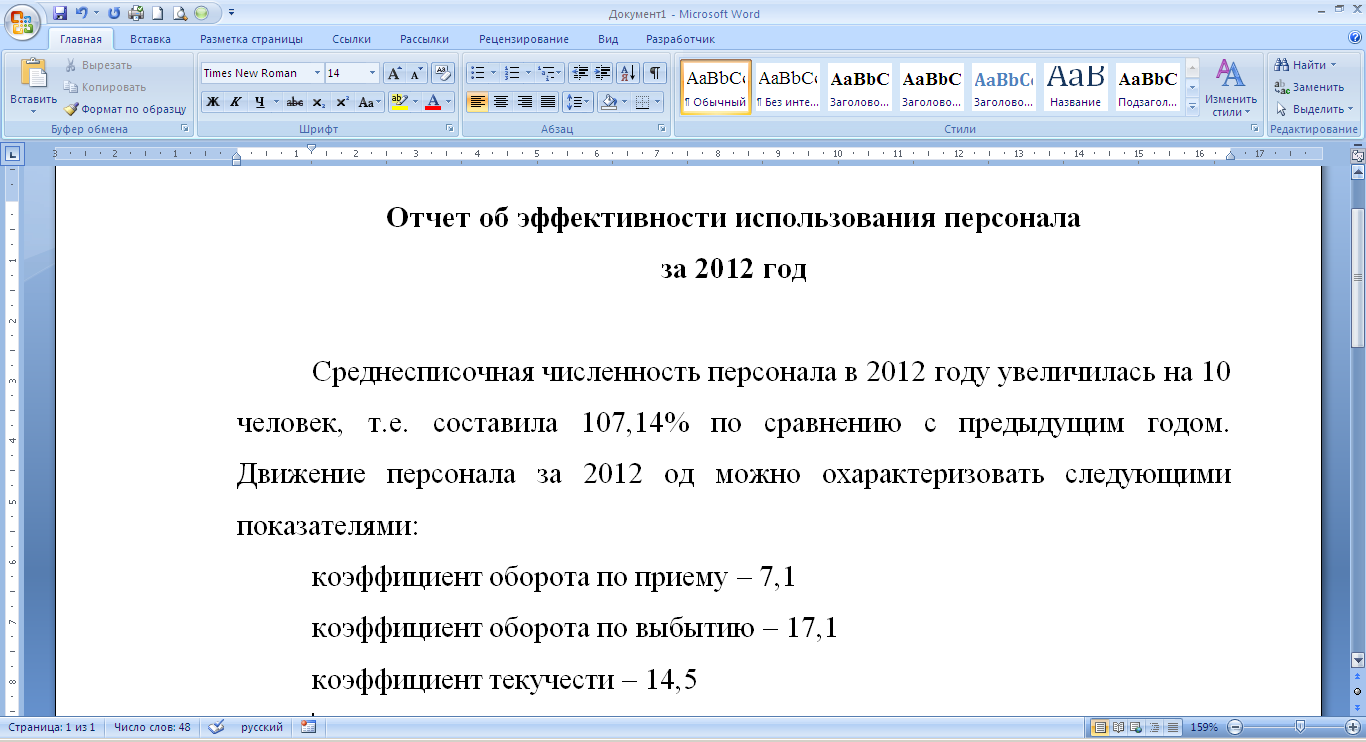Toggle subscript formatting
This screenshot has width=1366, height=742.
click(318, 102)
